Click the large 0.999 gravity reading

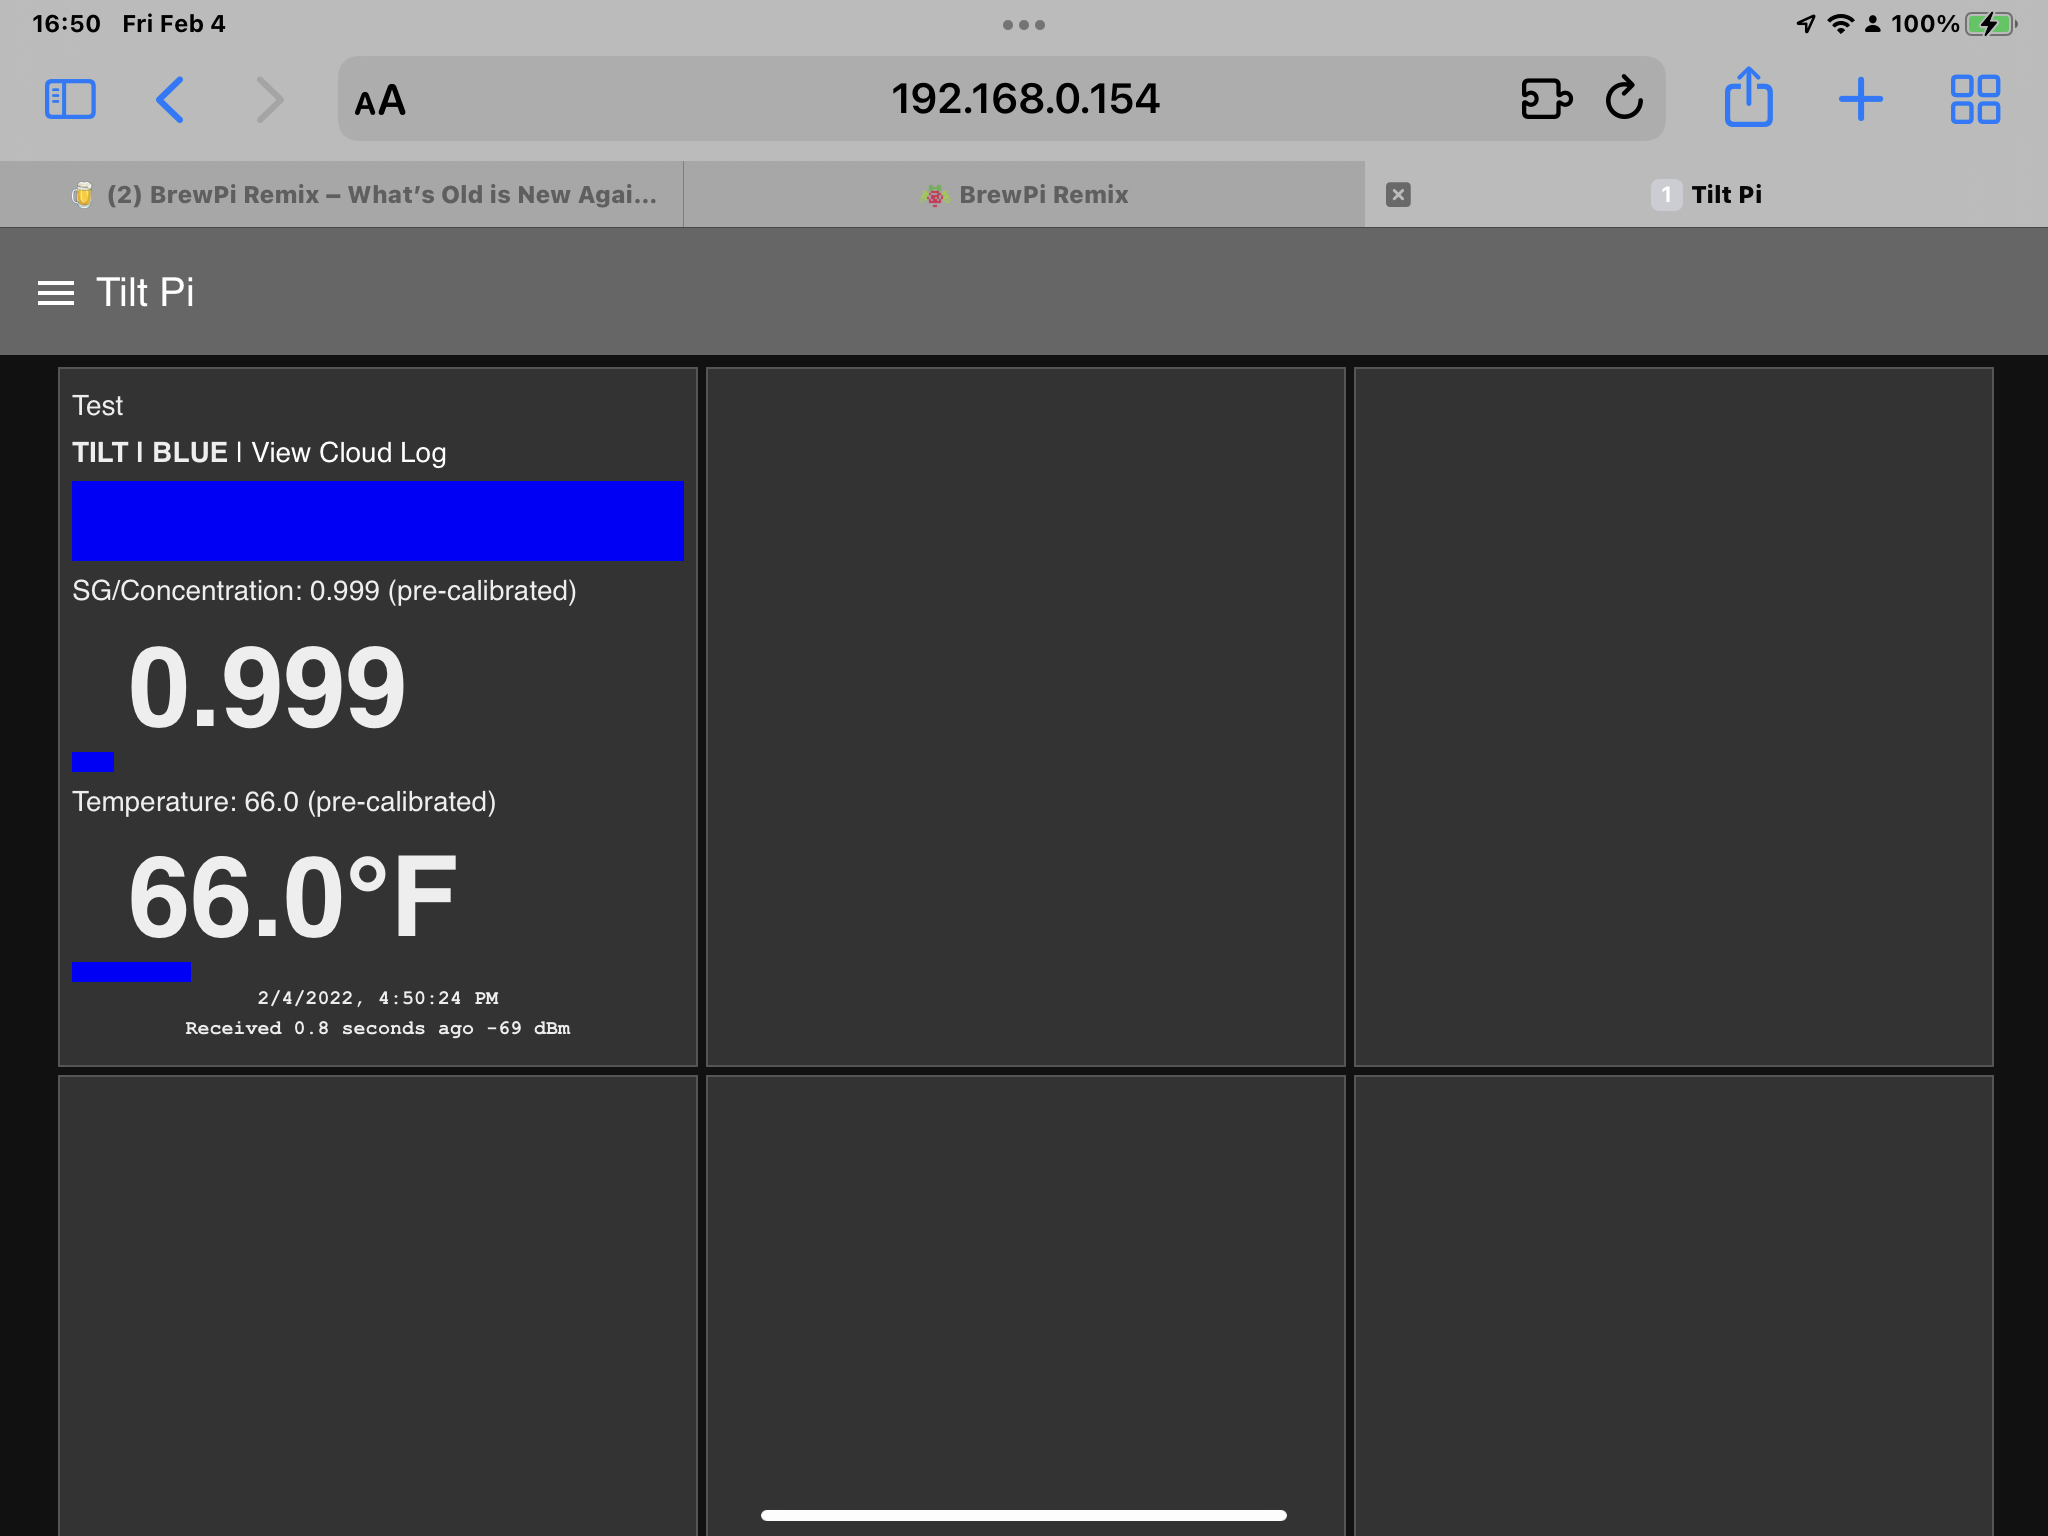[x=267, y=687]
